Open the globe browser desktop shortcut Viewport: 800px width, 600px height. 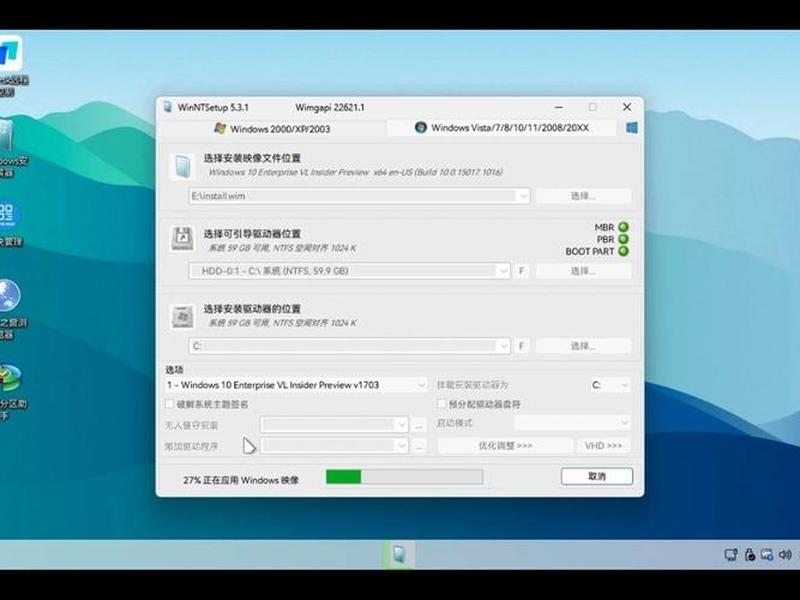9,295
